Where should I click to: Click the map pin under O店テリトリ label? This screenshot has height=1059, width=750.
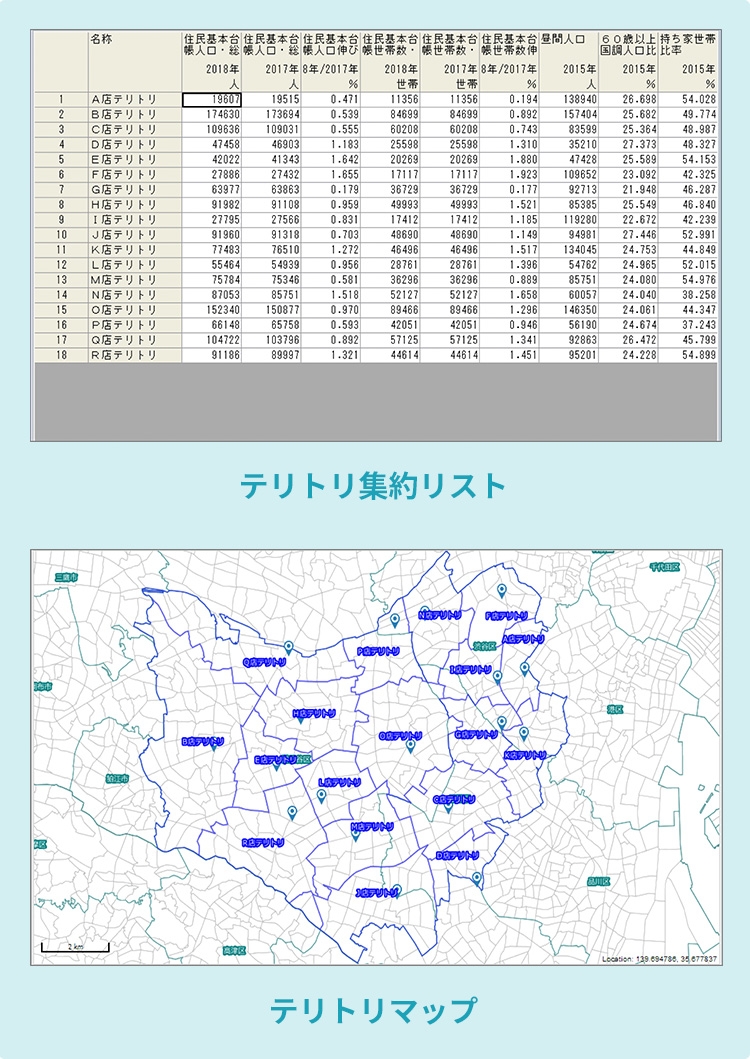tap(410, 746)
